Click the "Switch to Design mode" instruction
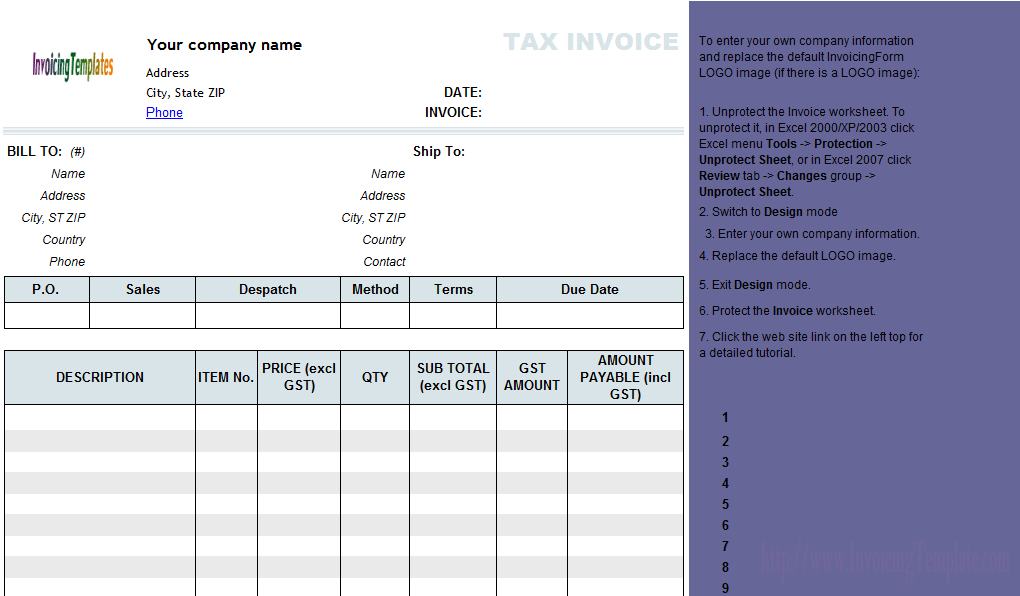 [x=768, y=212]
